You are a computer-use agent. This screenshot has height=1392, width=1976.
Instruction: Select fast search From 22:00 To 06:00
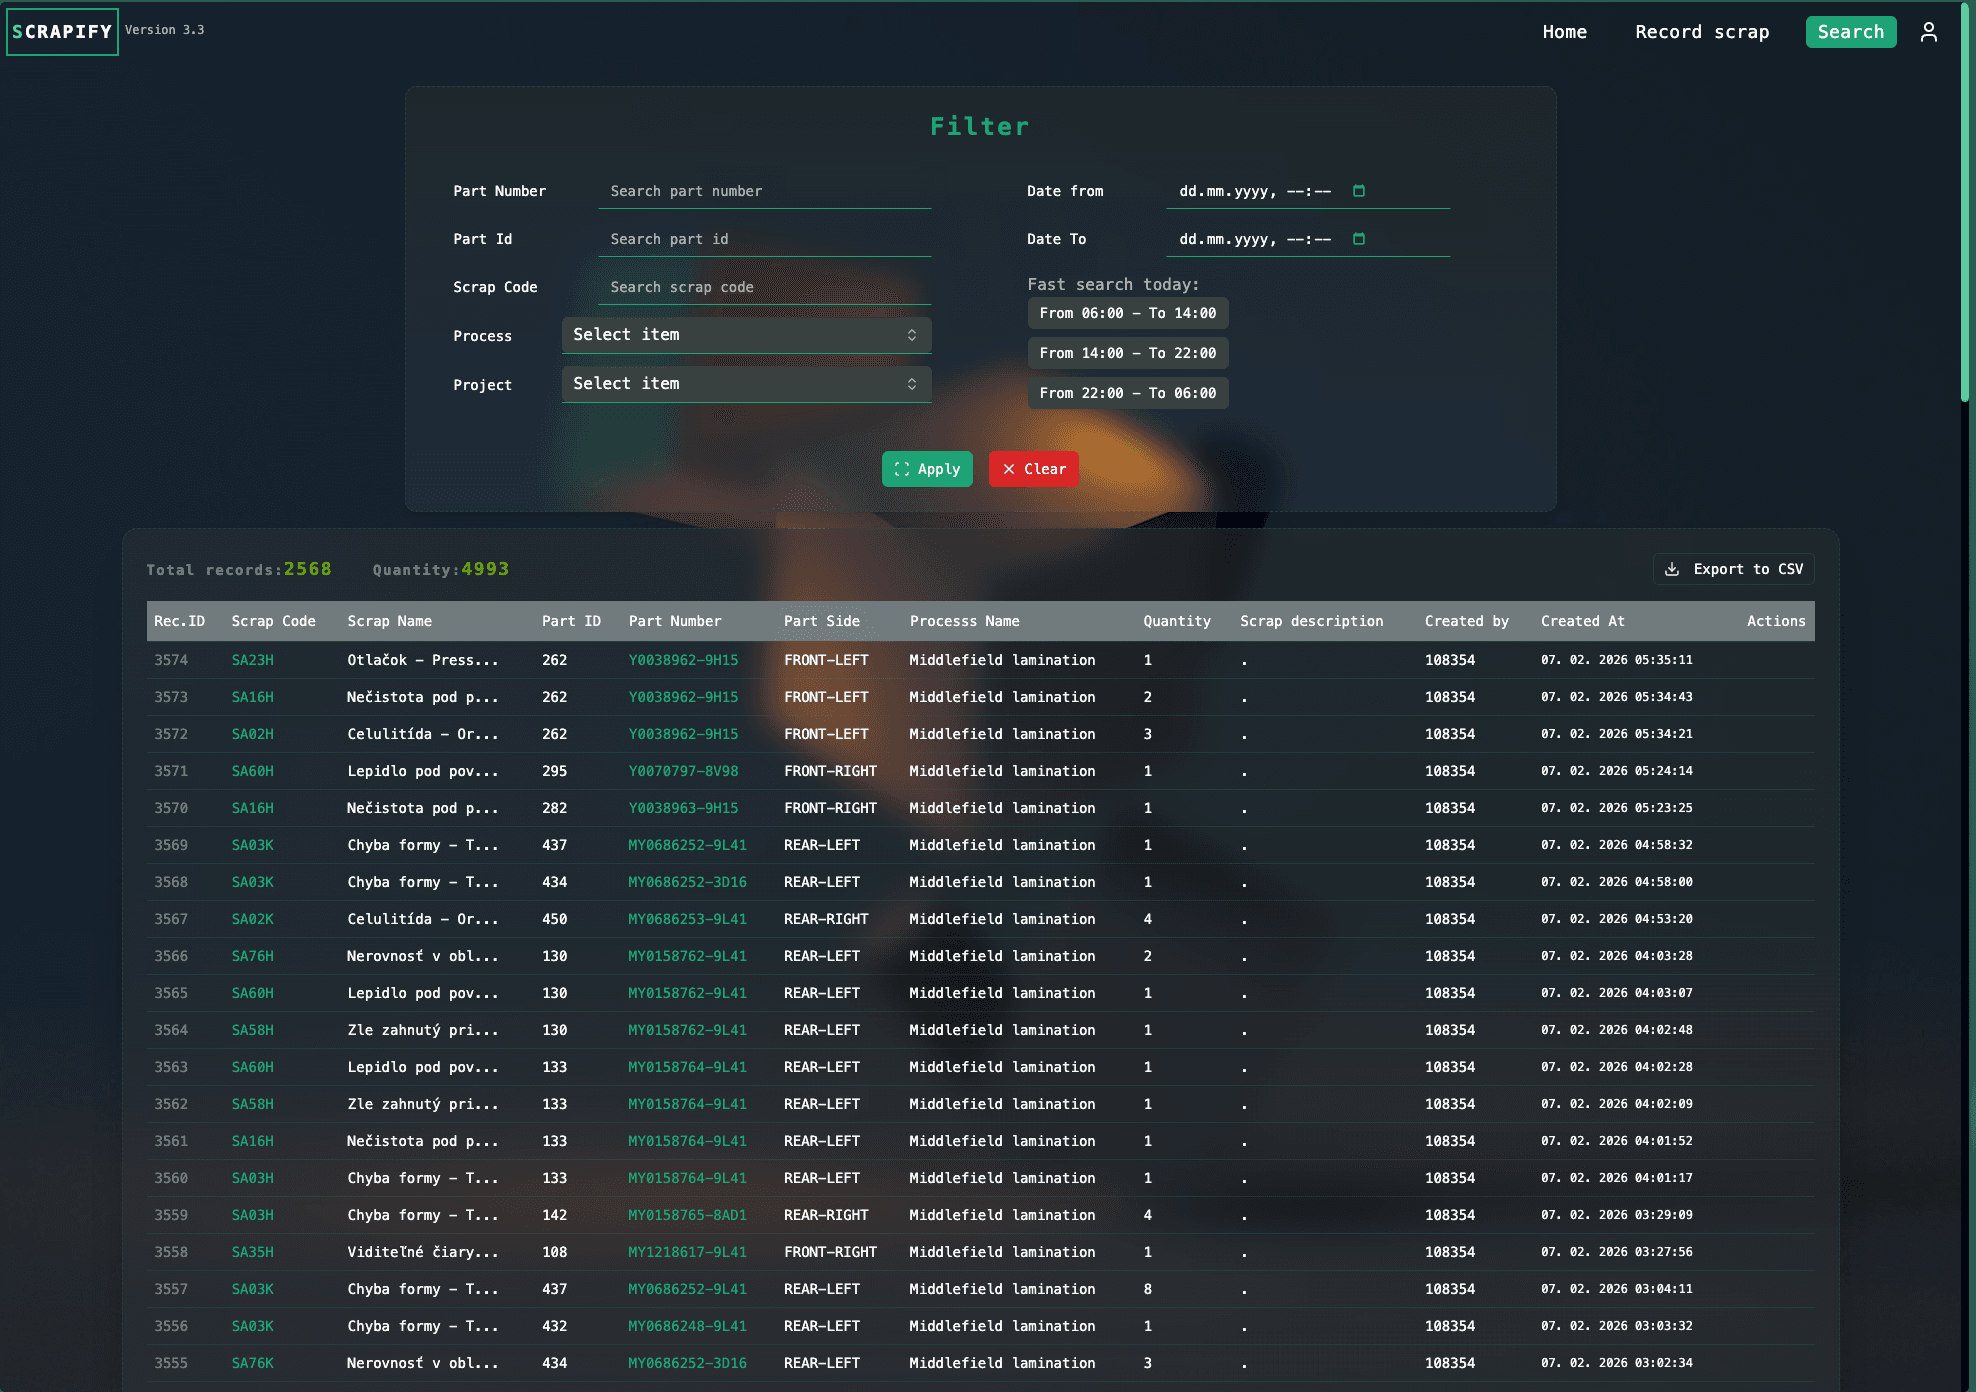(x=1127, y=393)
